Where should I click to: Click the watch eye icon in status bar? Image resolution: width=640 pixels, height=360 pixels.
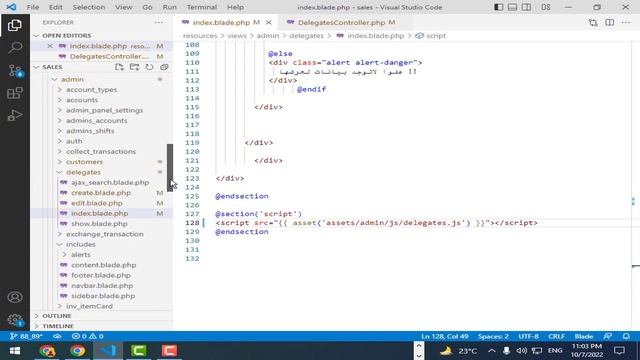tap(57, 336)
